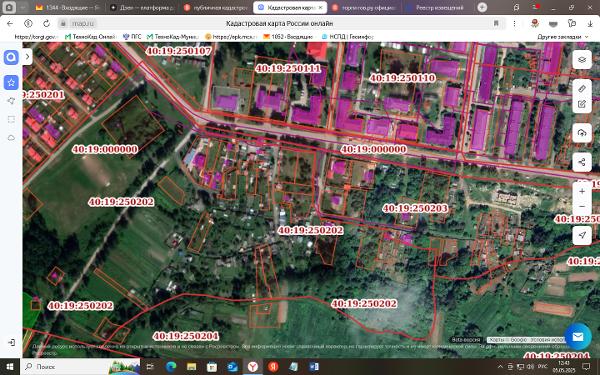600x375 pixels.
Task: Open the ТехноКад Онлайн bookmark
Action: (x=90, y=37)
